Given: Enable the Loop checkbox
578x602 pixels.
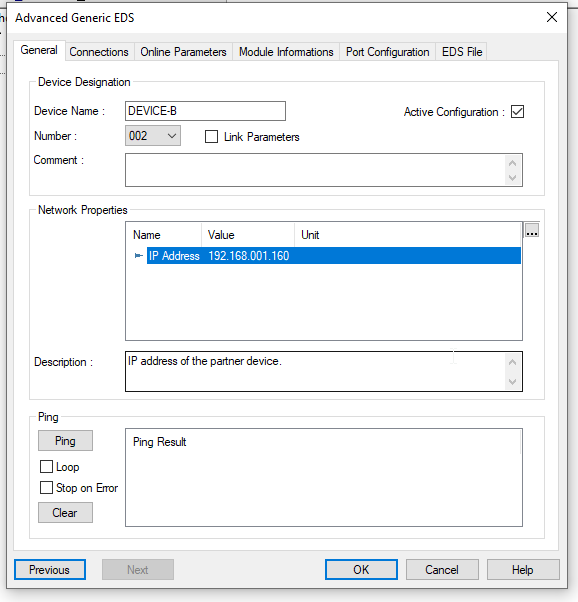Looking at the screenshot, I should (46, 467).
